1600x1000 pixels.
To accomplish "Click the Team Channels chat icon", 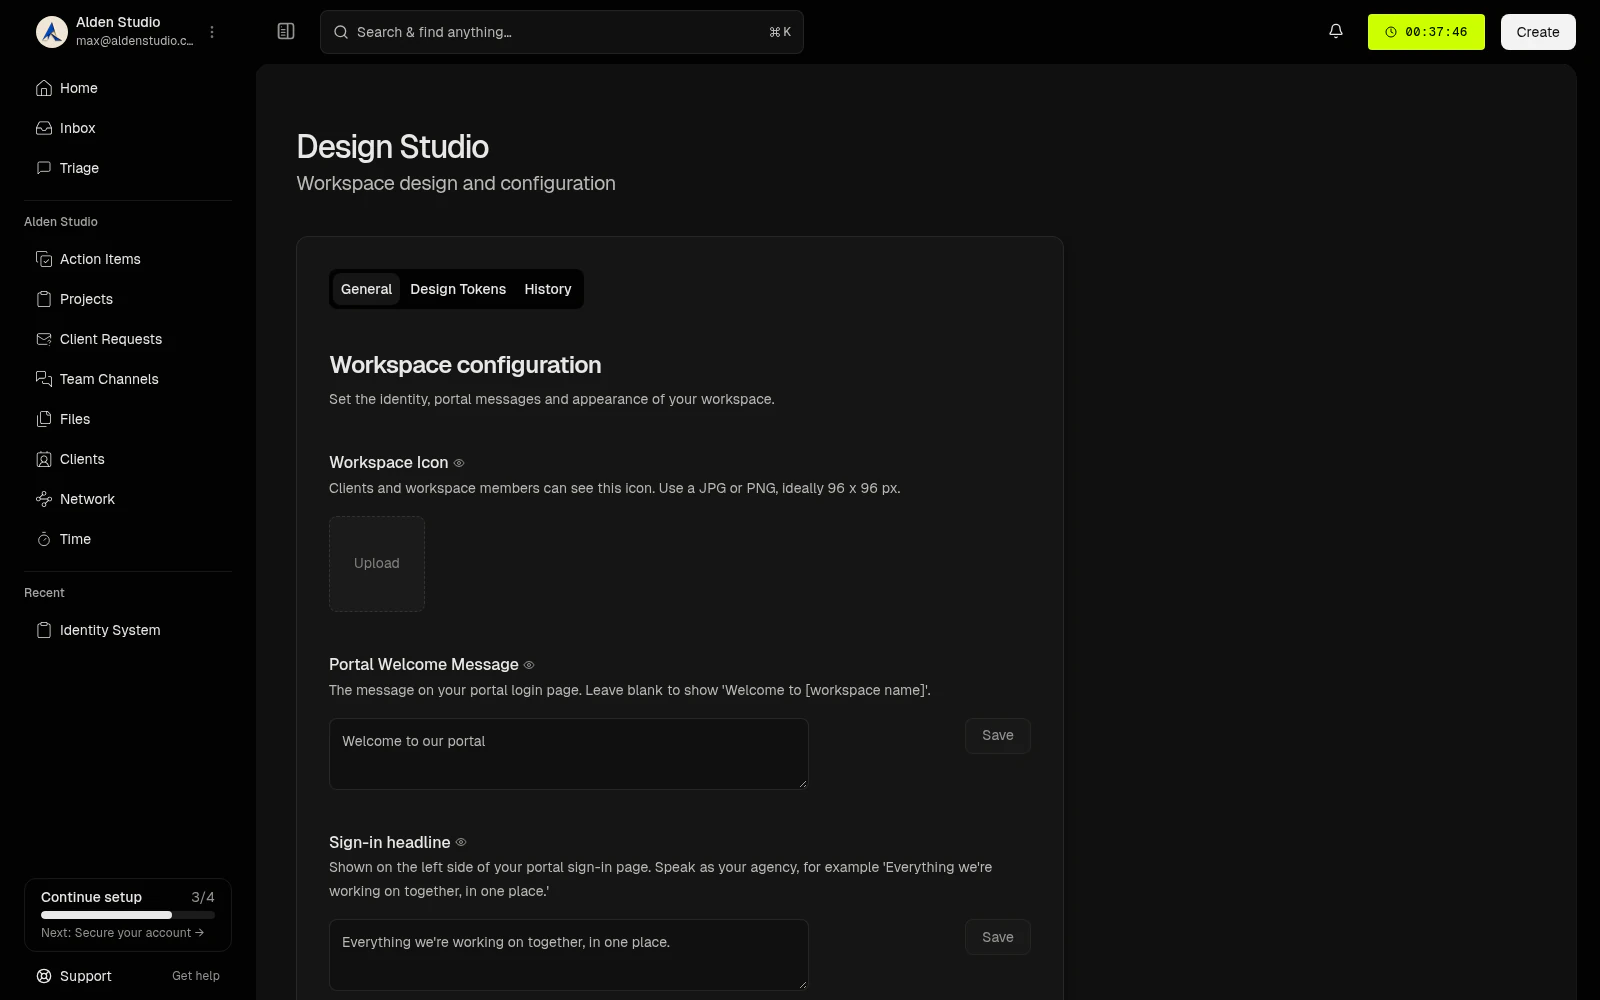I will pyautogui.click(x=44, y=379).
